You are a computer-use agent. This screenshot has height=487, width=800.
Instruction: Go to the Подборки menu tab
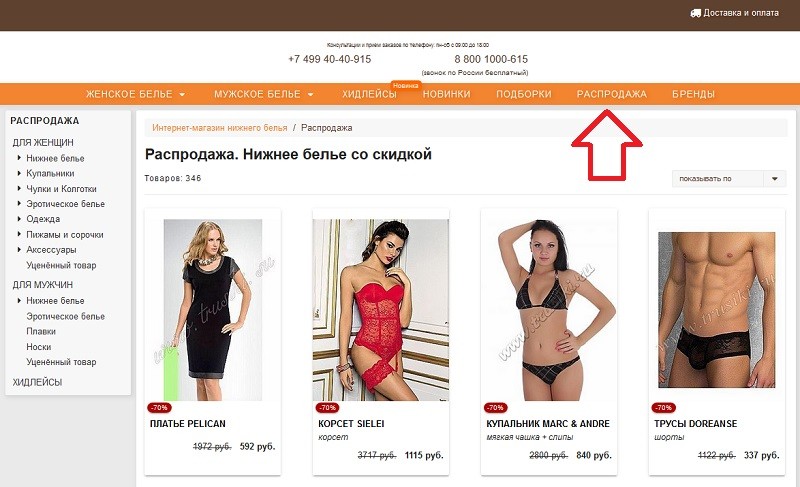(x=523, y=94)
